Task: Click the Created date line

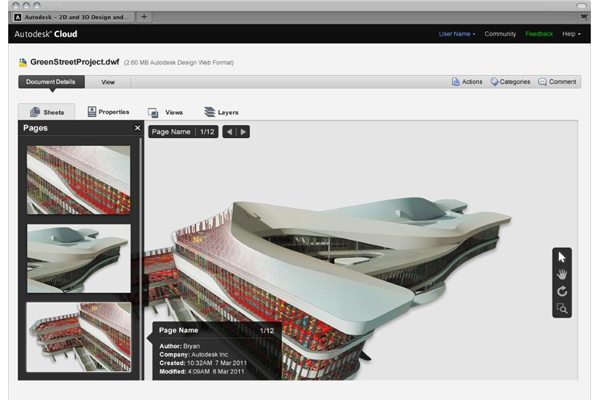Action: (x=203, y=363)
